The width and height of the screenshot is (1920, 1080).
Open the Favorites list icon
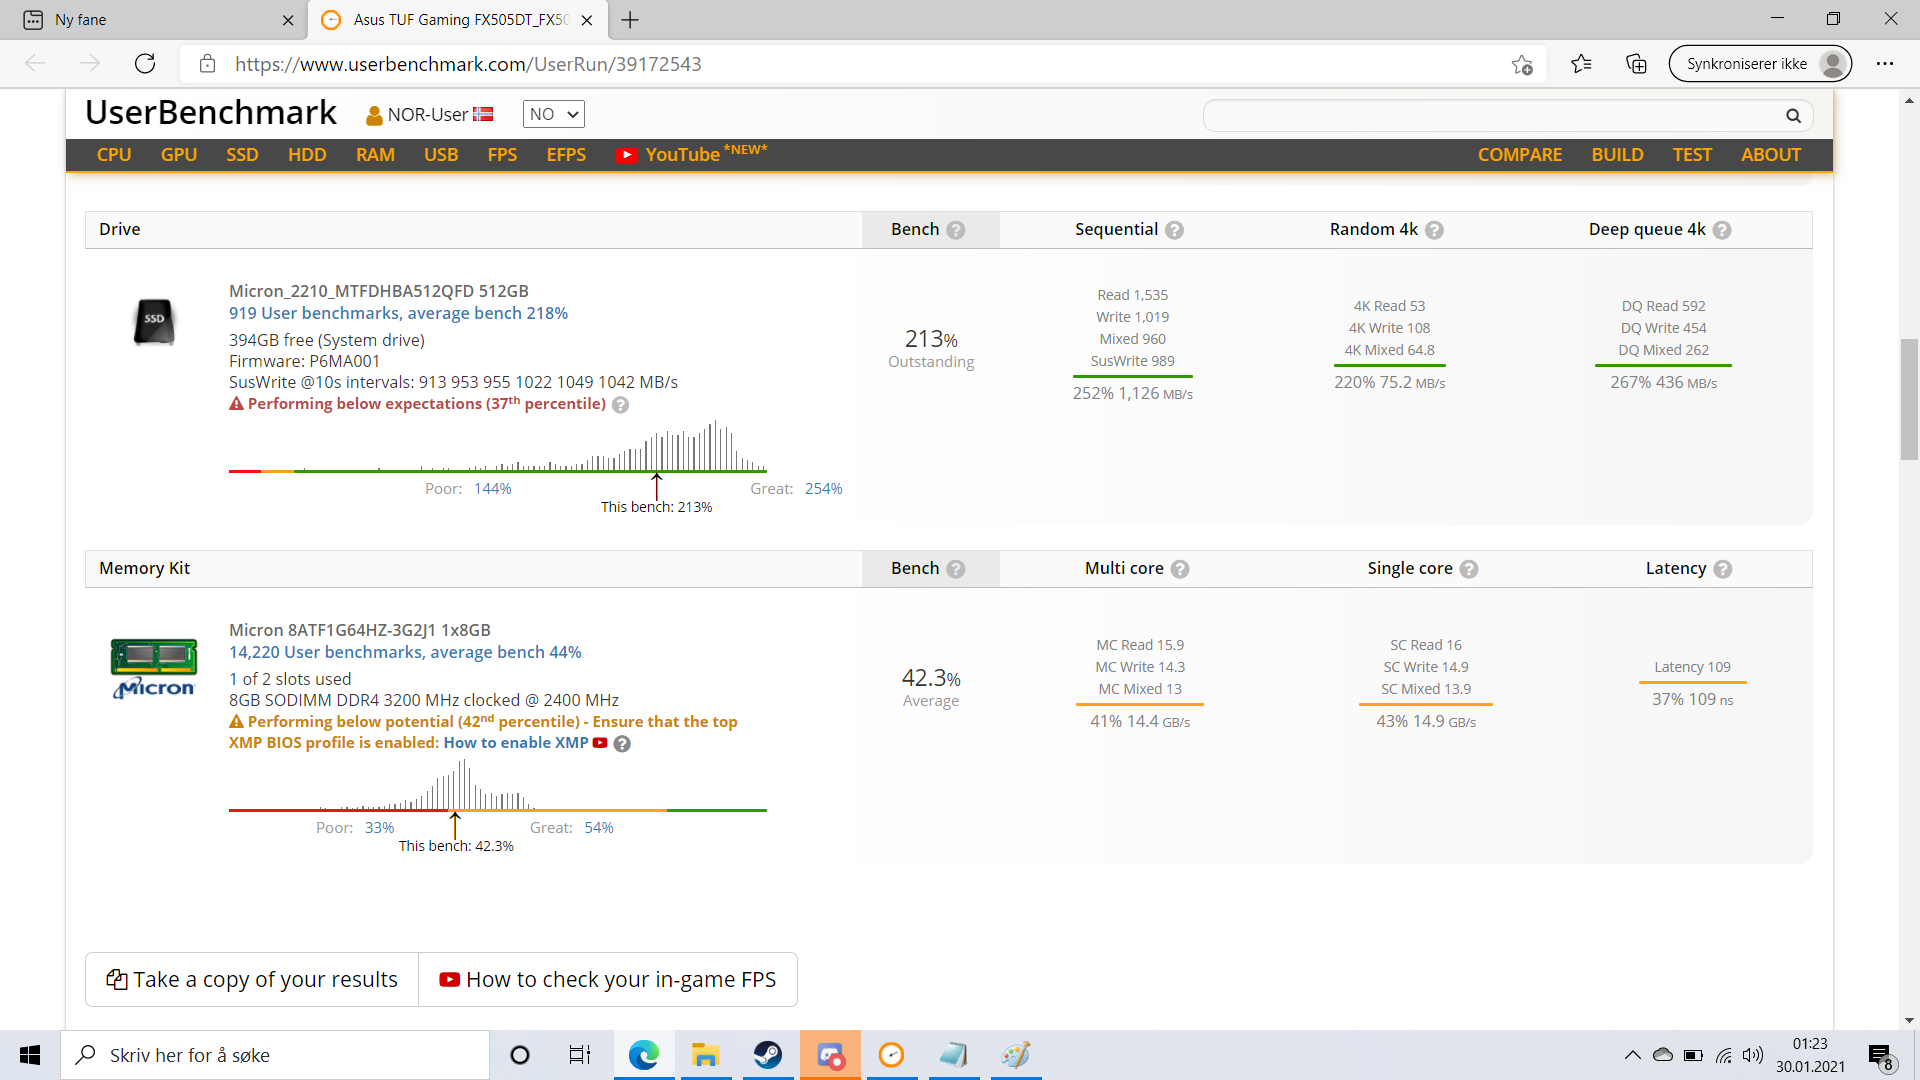1581,64
